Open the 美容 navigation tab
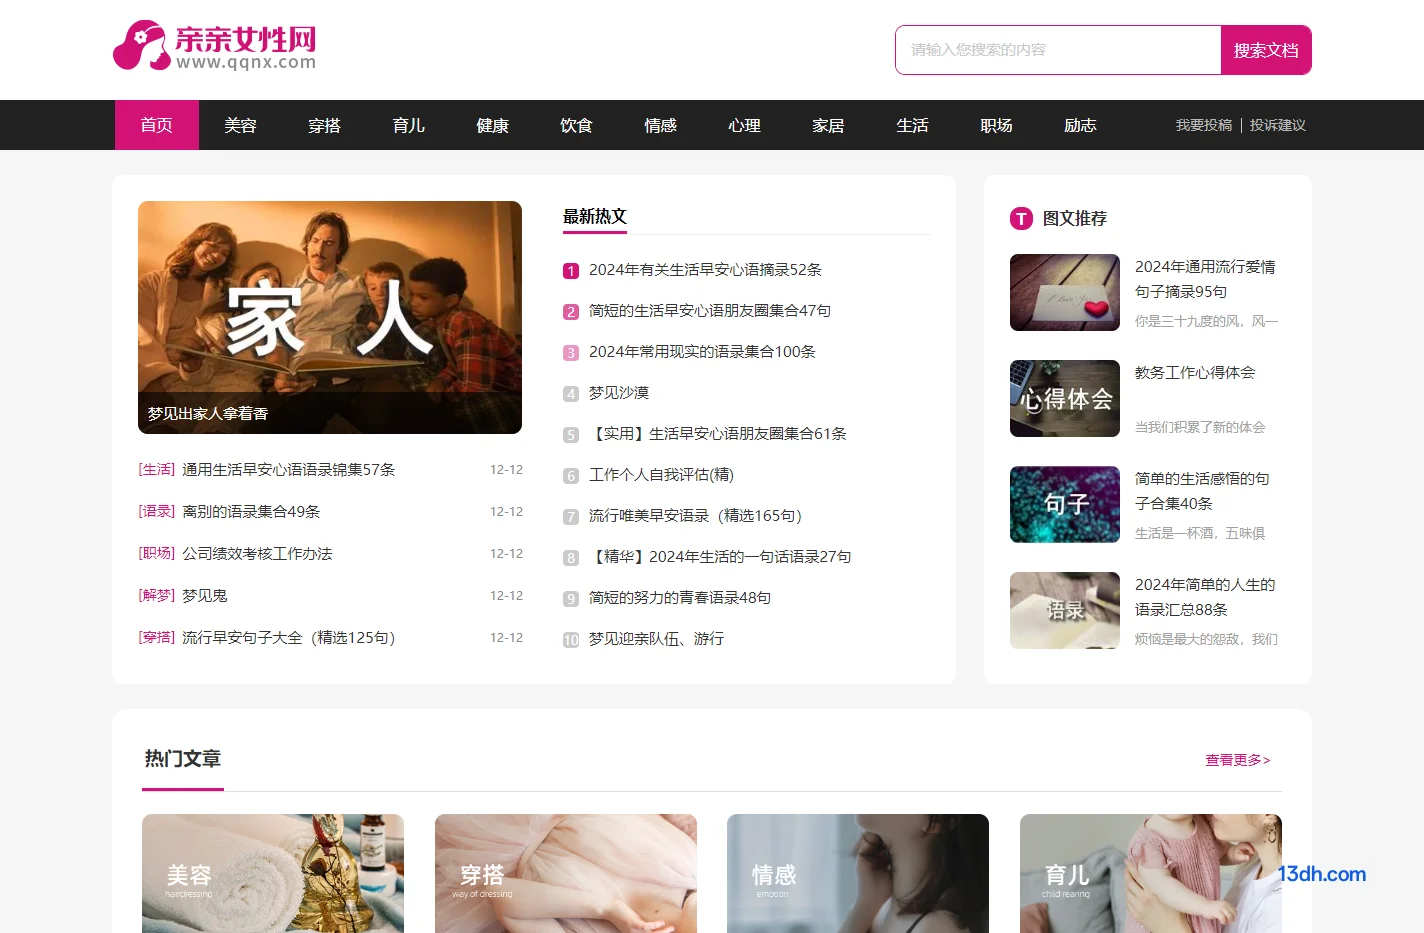 (241, 125)
